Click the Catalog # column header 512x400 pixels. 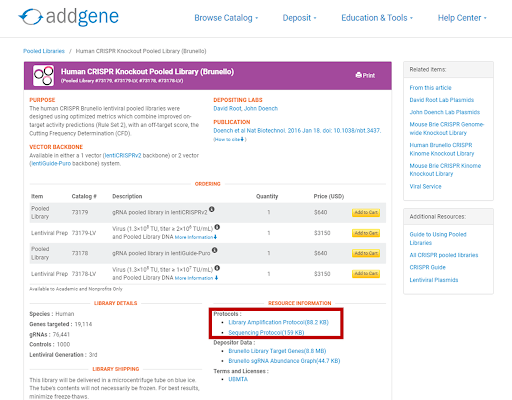[x=84, y=196]
